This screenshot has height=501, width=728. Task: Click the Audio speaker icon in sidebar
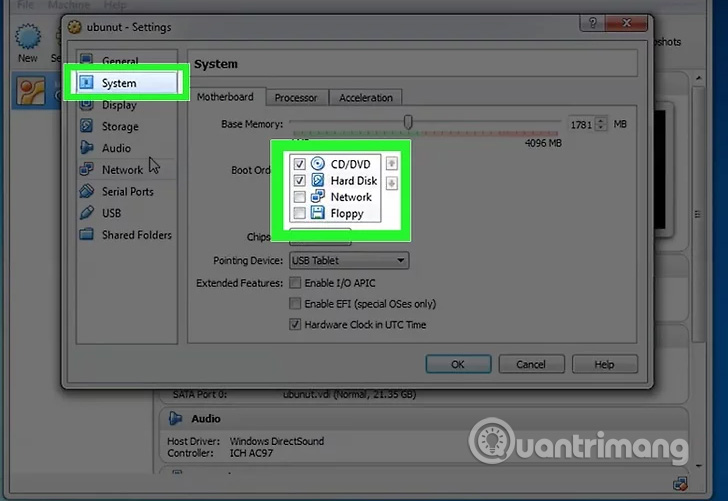86,148
